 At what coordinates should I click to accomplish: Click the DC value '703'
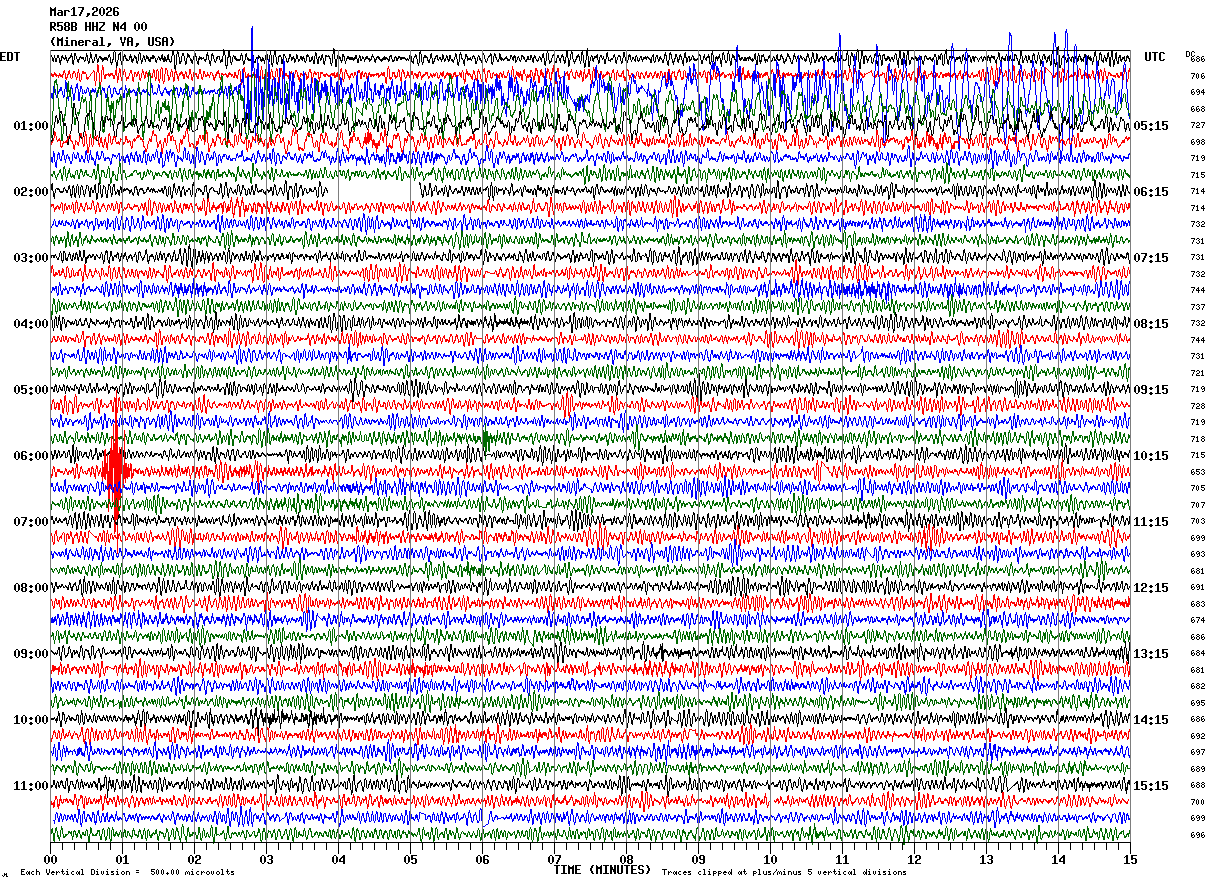1197,521
